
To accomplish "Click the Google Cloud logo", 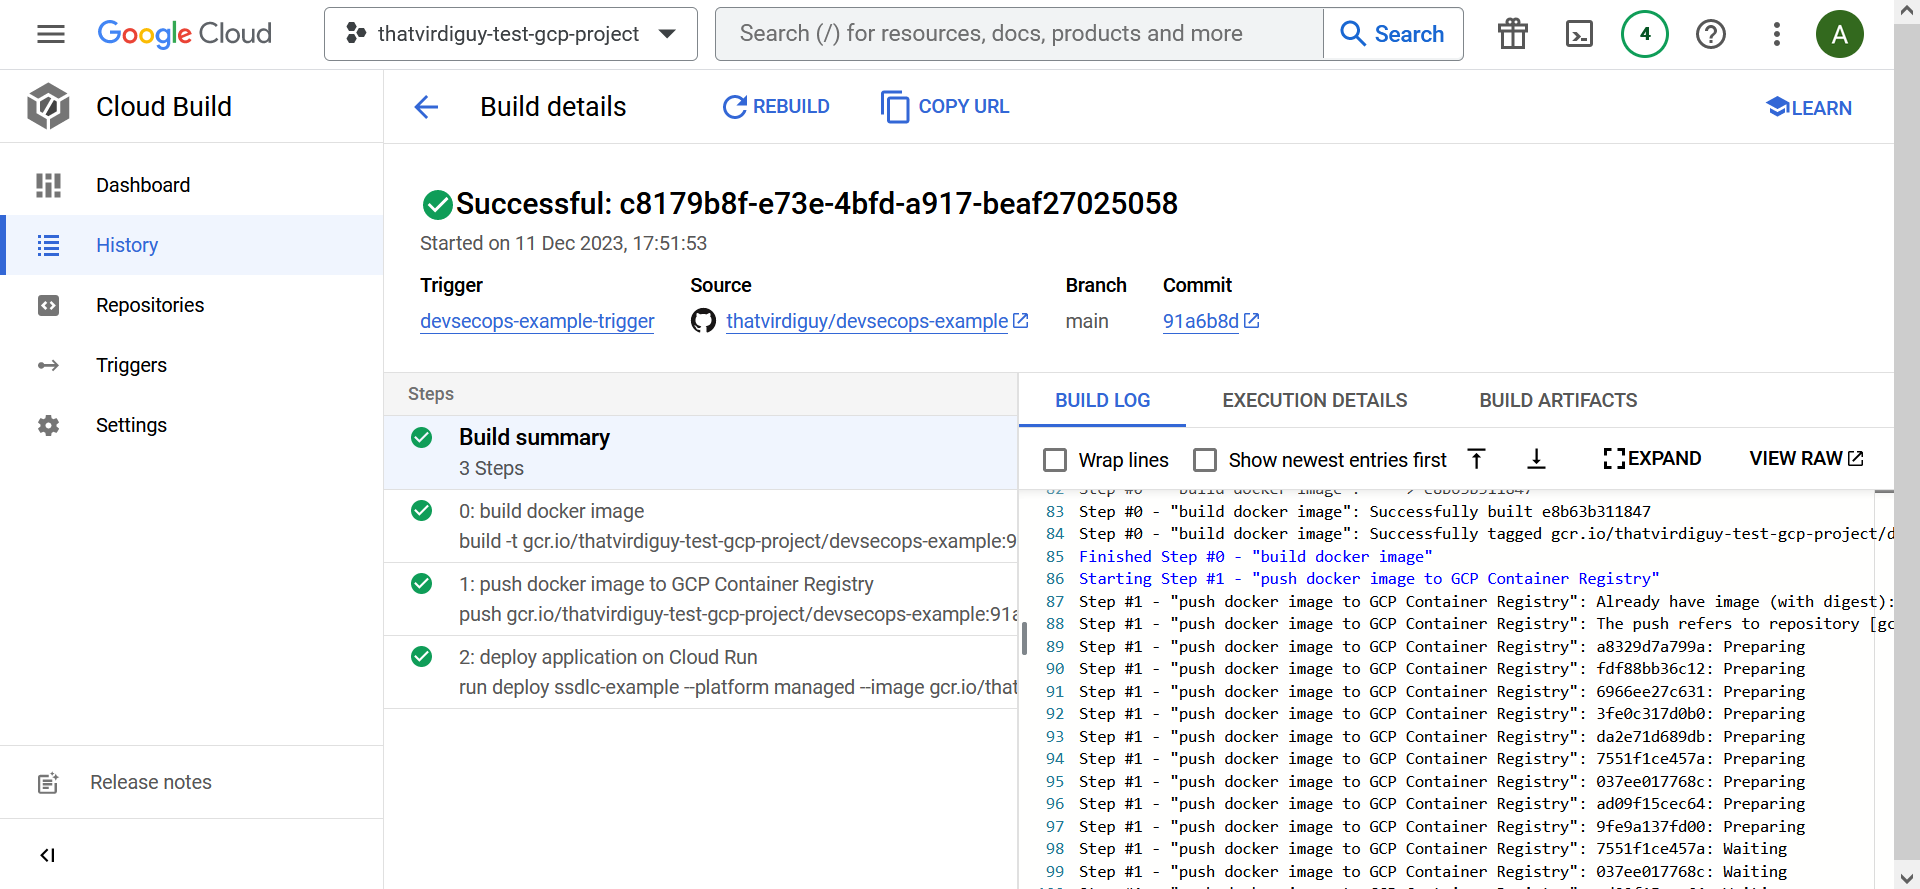I will point(185,34).
